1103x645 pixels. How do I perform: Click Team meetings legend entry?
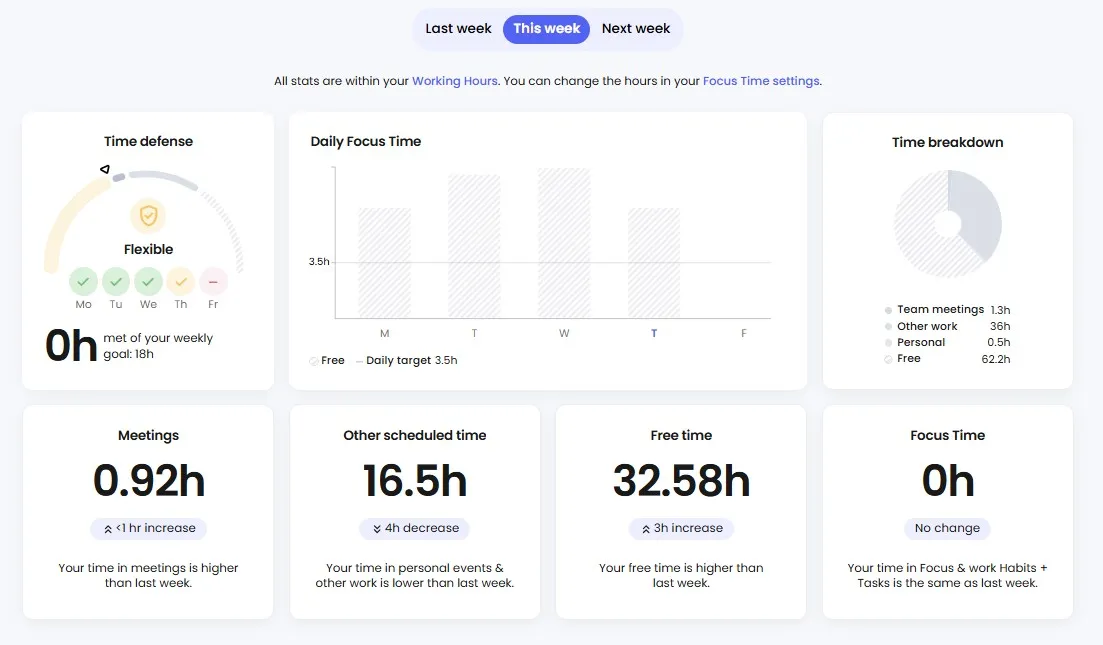[940, 310]
